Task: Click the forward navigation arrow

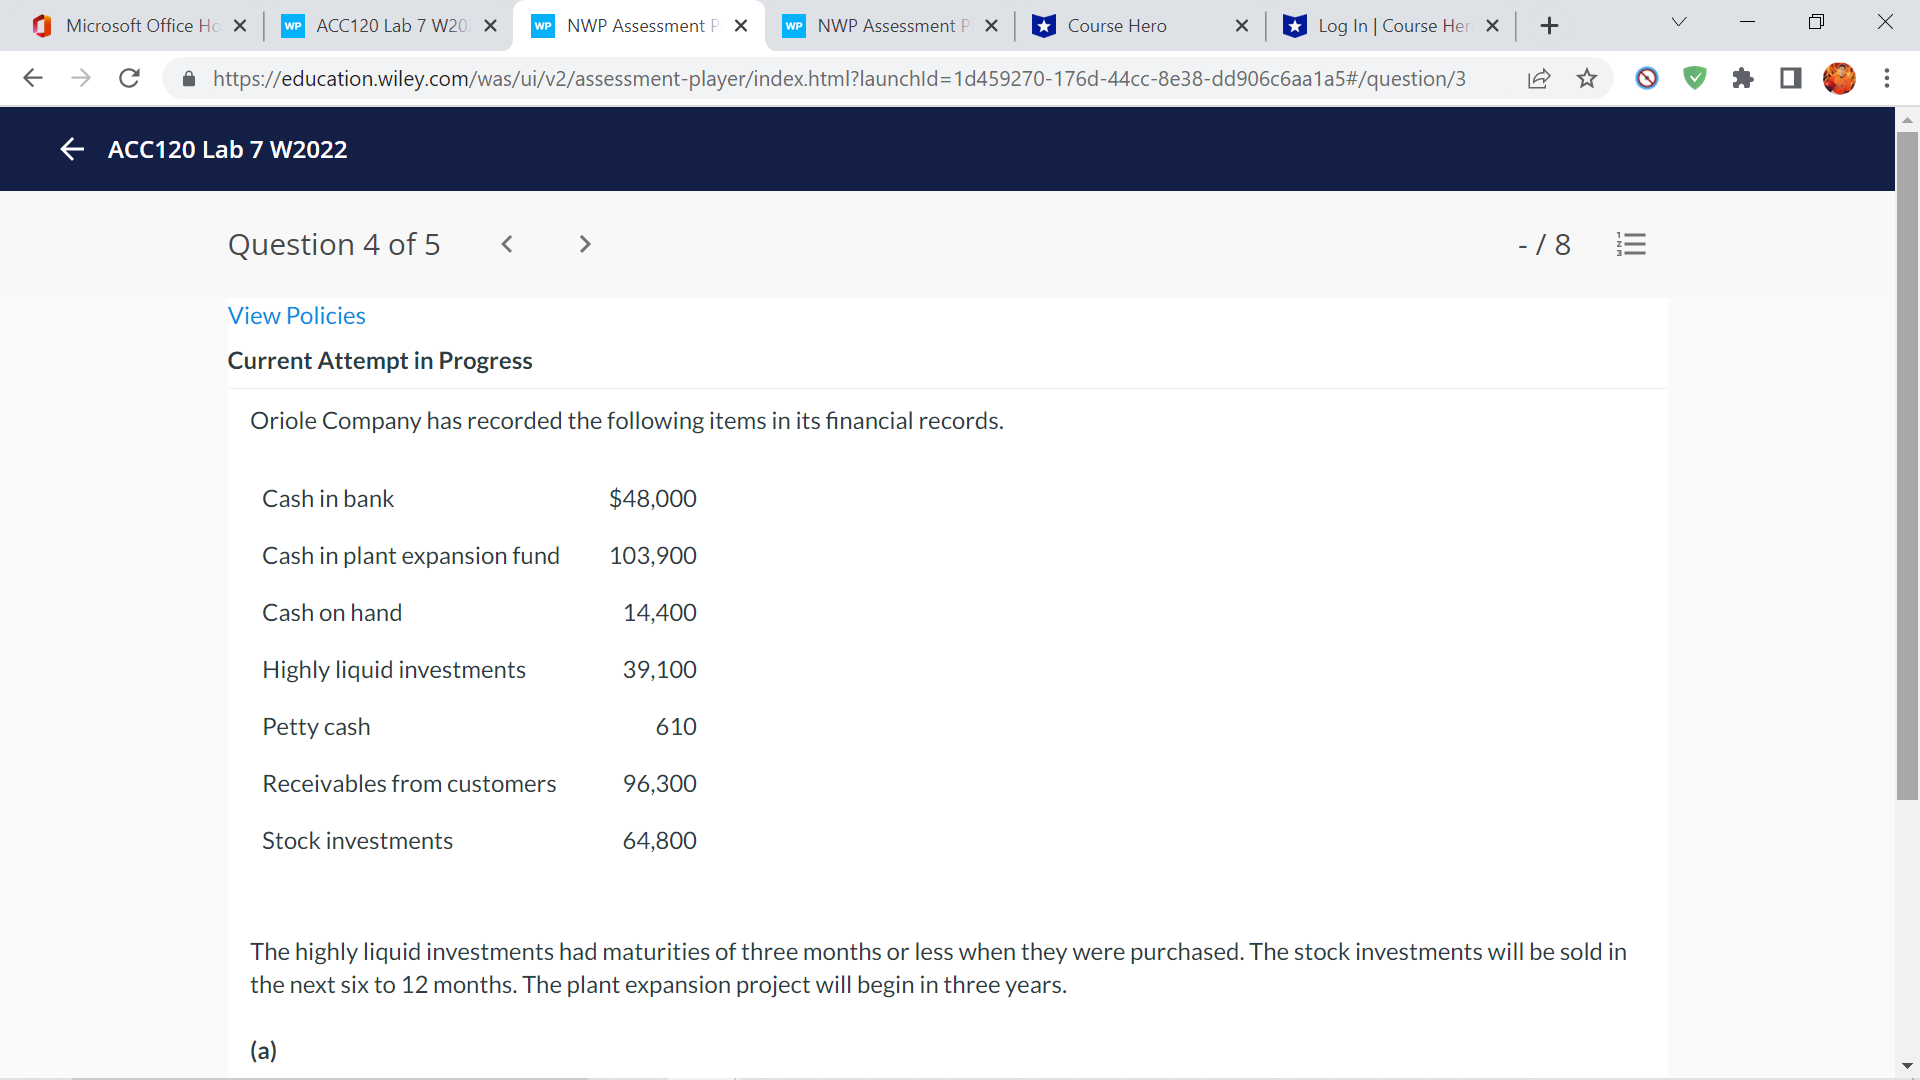Action: tap(81, 78)
